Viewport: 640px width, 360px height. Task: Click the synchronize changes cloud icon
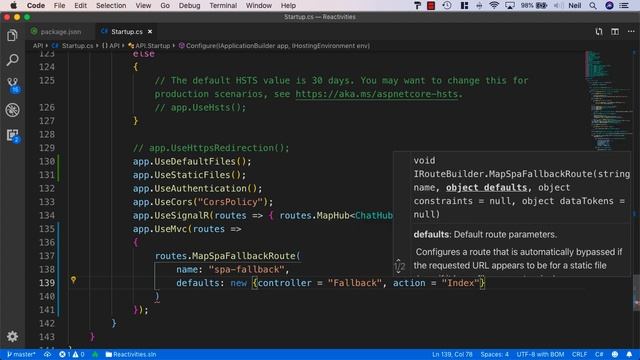[x=47, y=354]
